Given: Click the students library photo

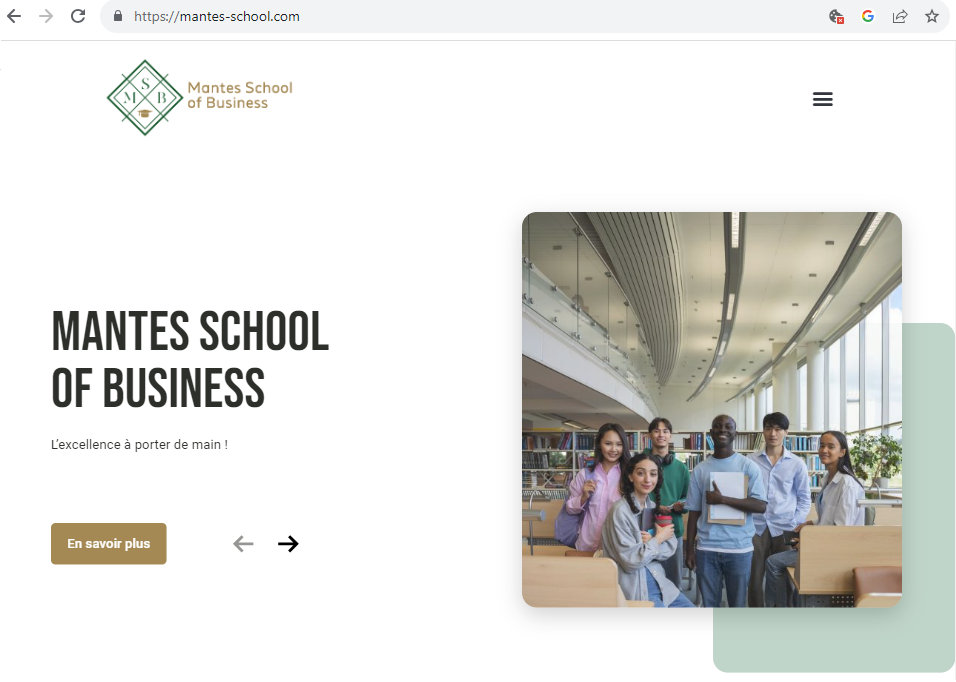Looking at the screenshot, I should click(x=712, y=410).
